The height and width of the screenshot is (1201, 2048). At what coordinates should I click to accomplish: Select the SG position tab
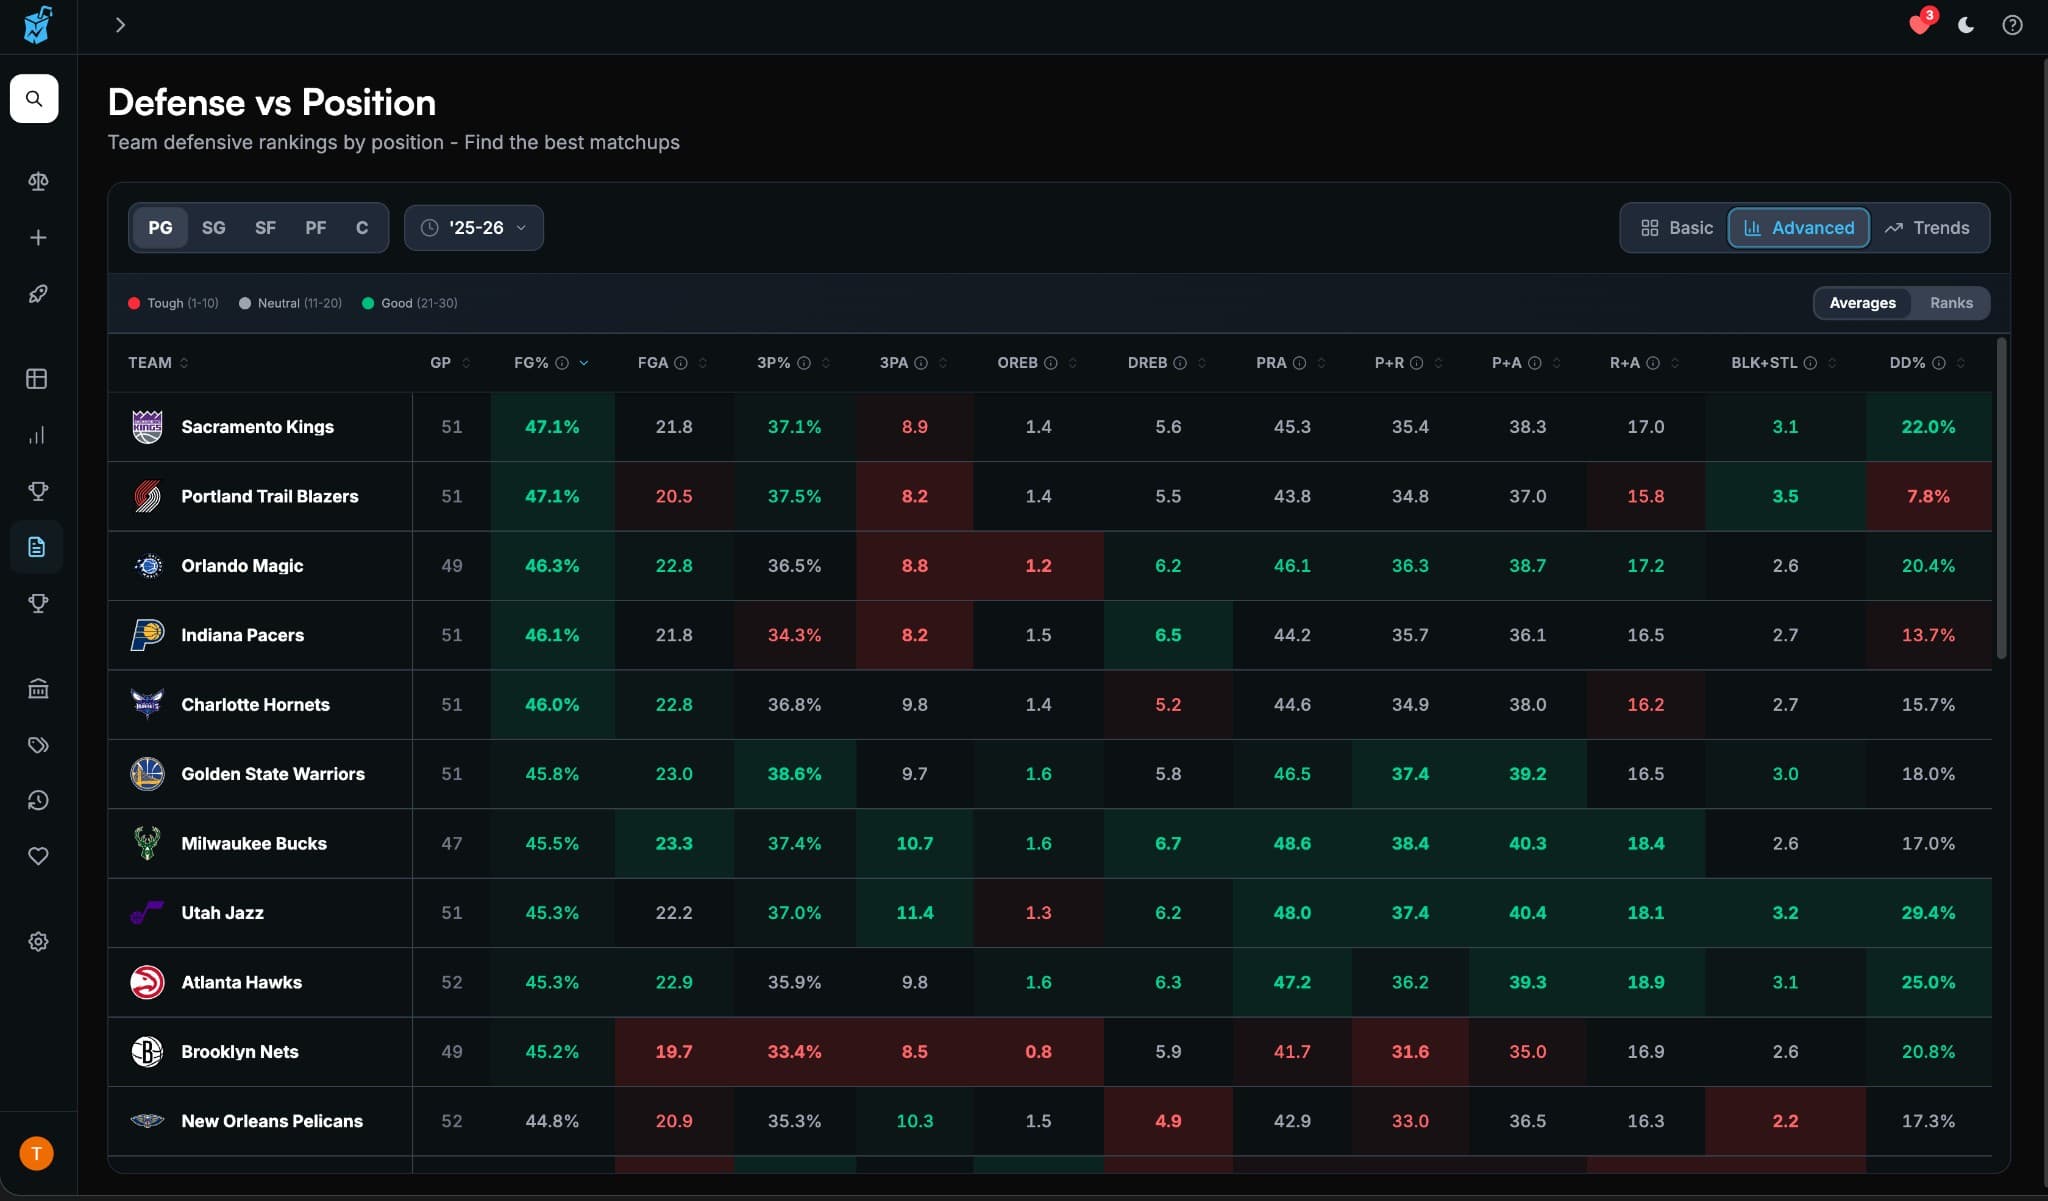pyautogui.click(x=213, y=228)
